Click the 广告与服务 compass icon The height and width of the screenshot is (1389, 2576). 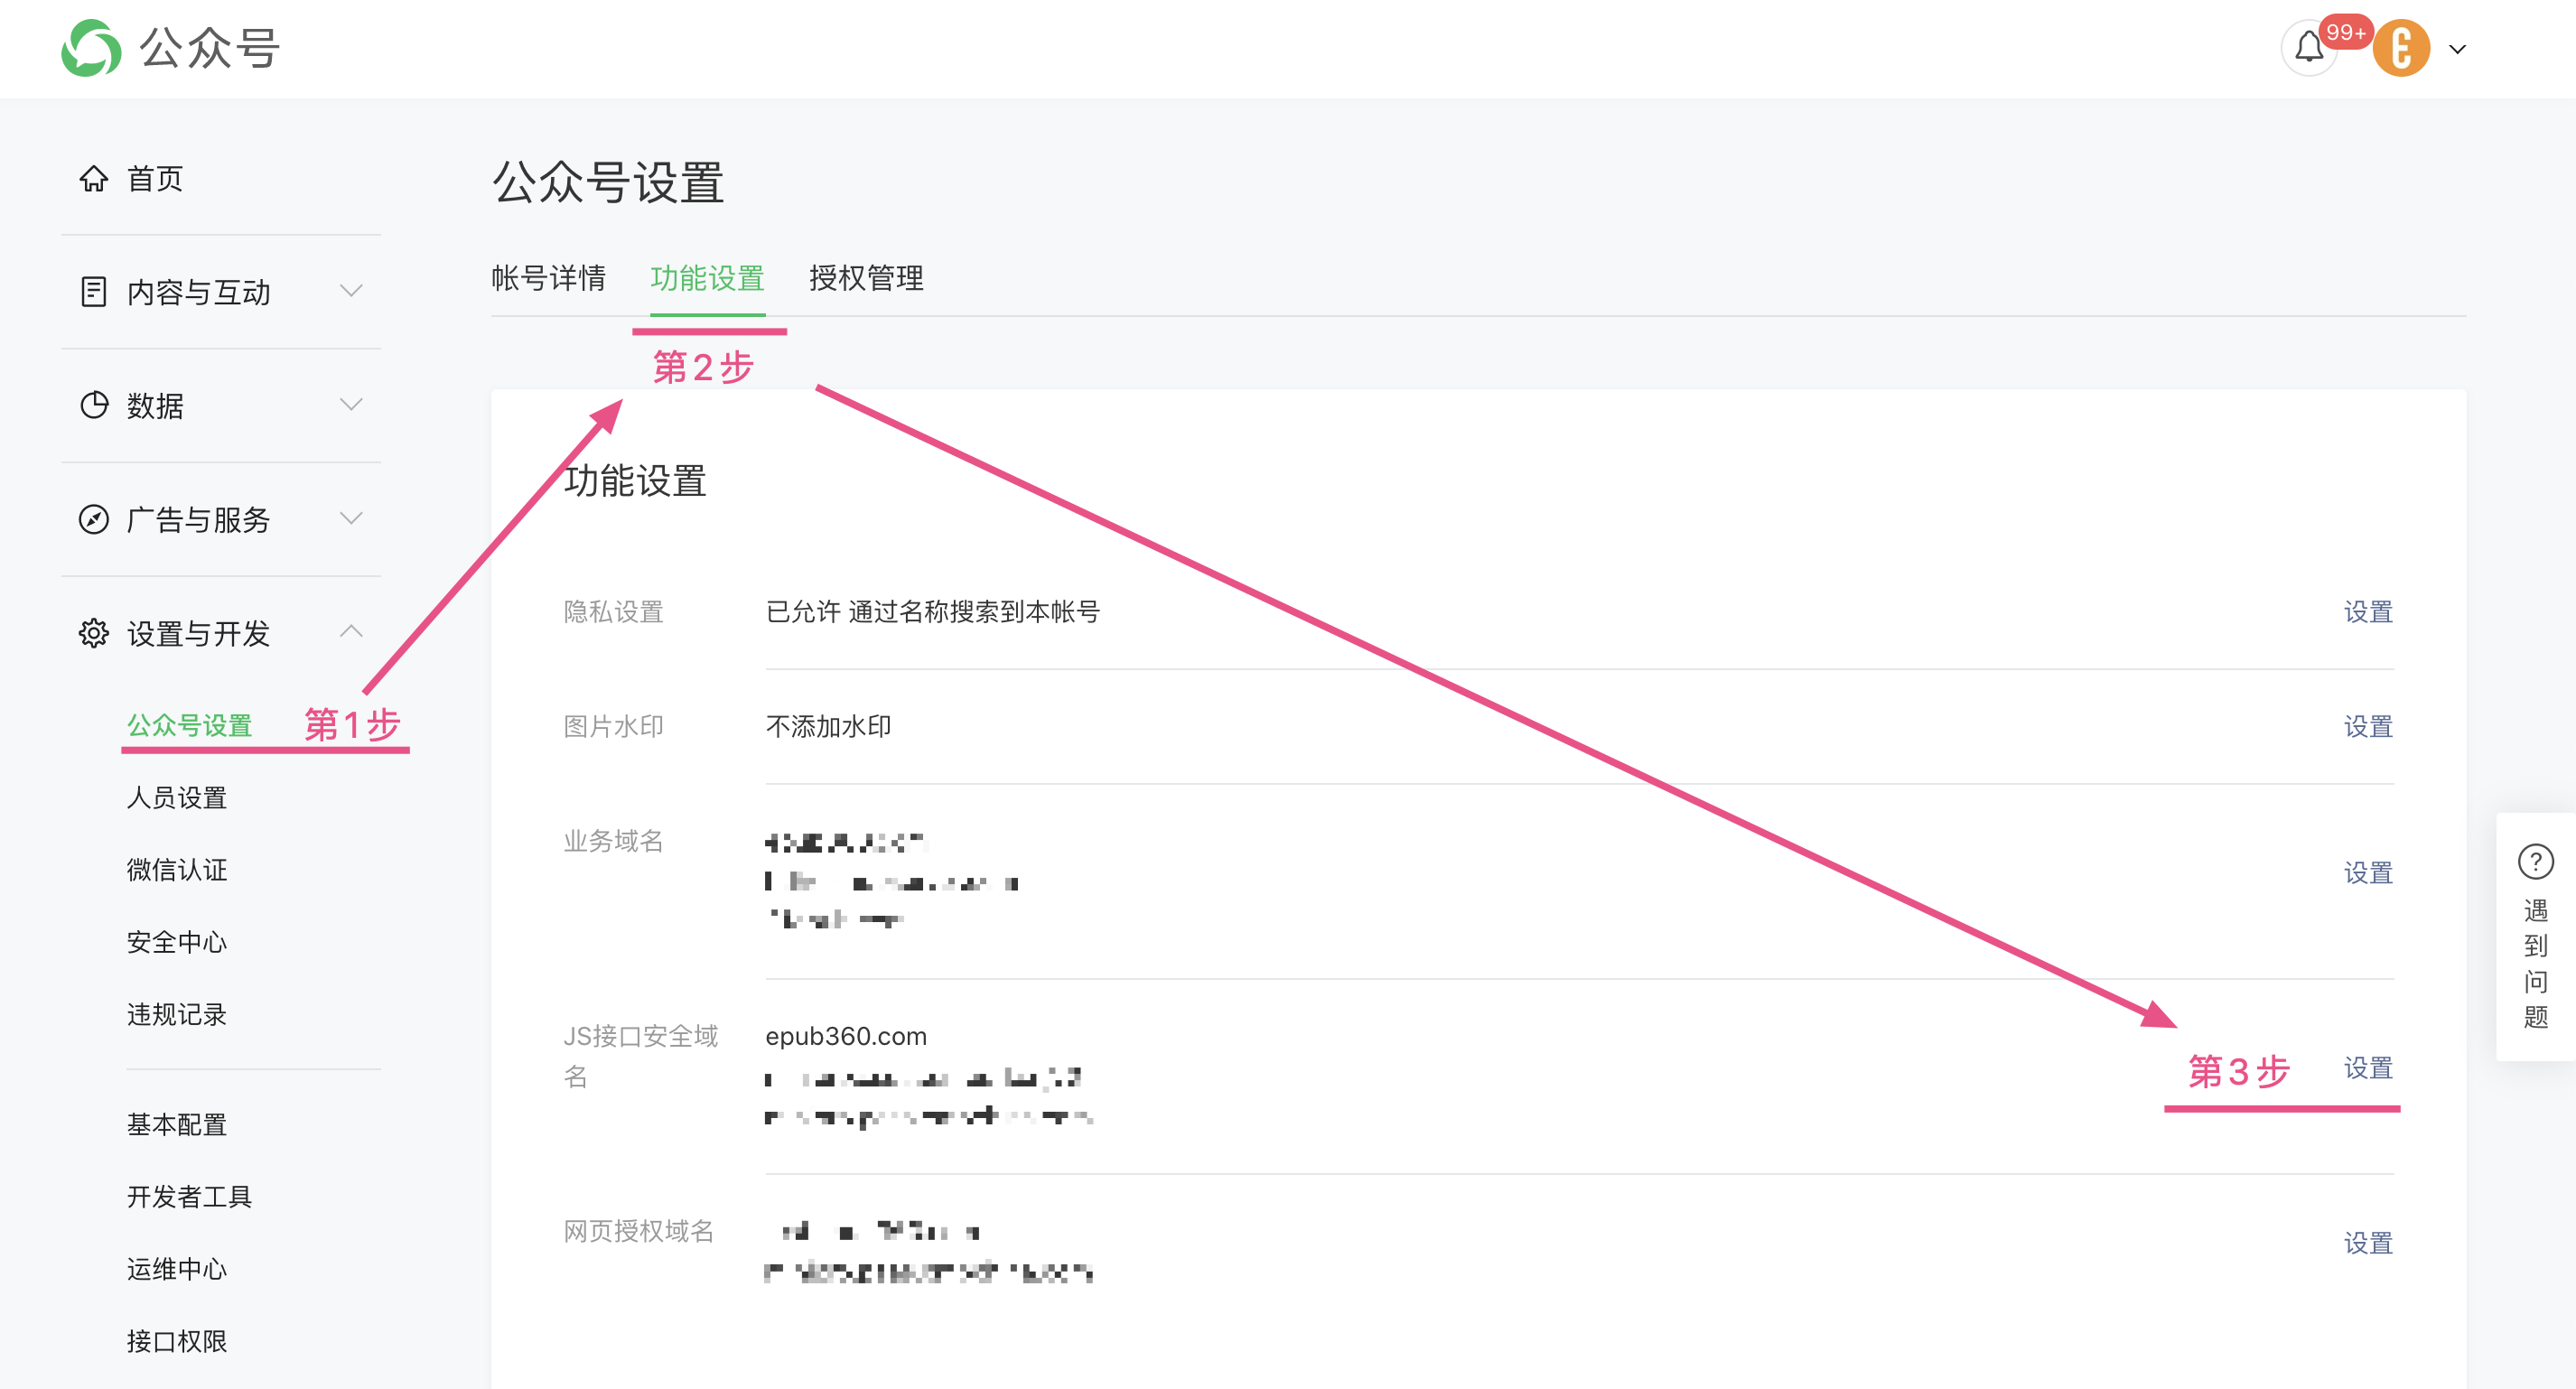[x=94, y=519]
